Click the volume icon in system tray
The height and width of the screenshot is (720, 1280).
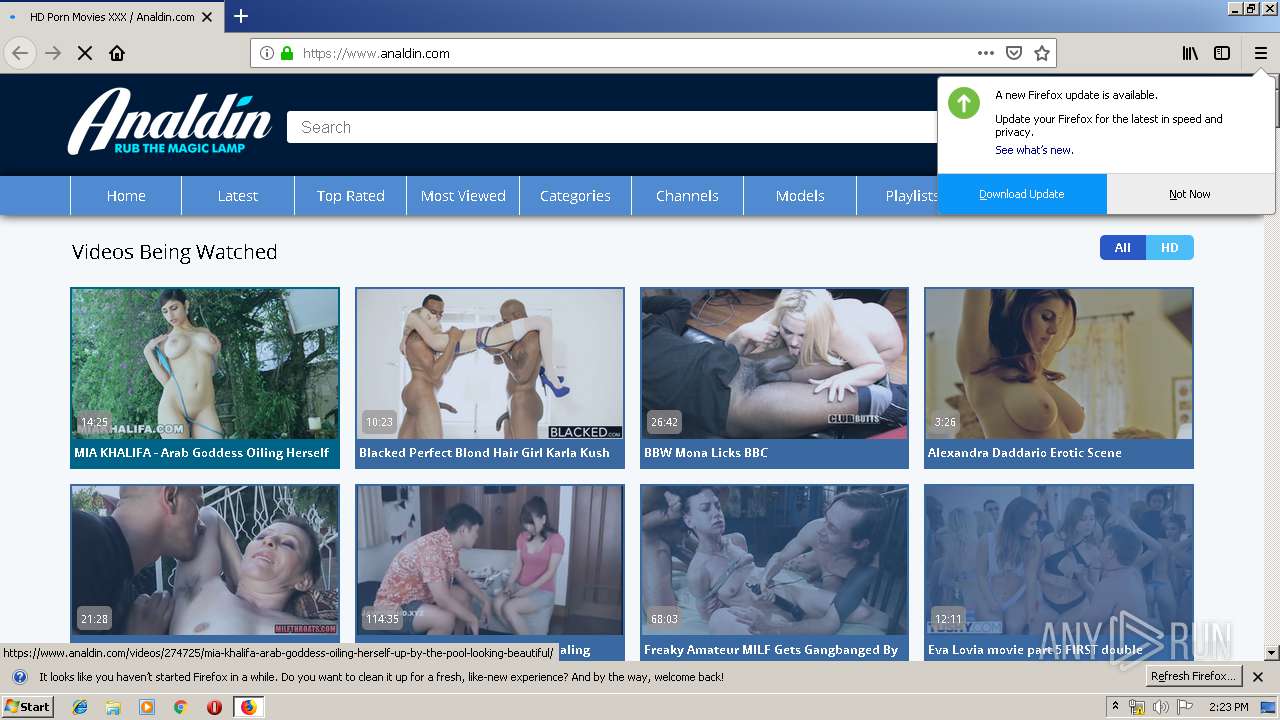pyautogui.click(x=1161, y=707)
